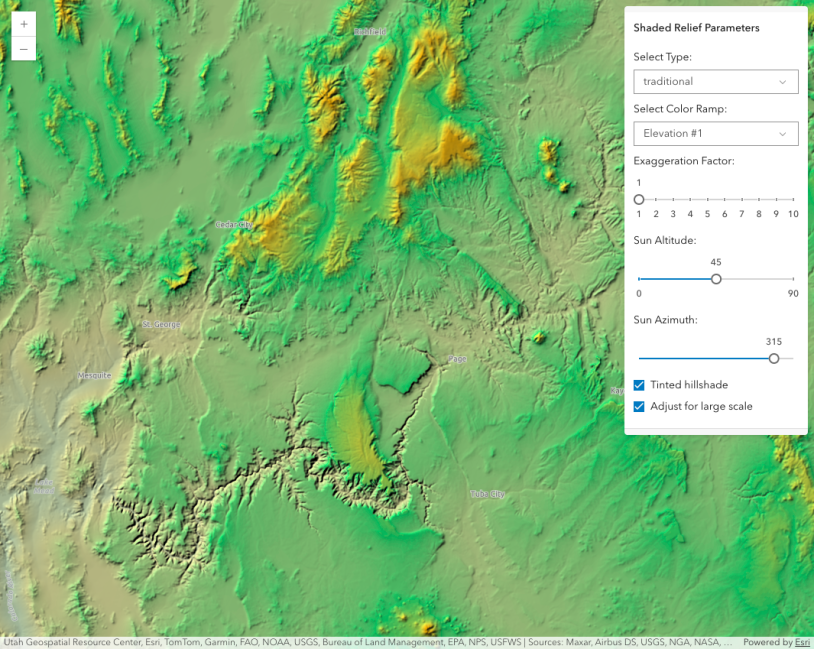The width and height of the screenshot is (814, 649).
Task: Open the Esri link in the attribution bar
Action: click(x=799, y=642)
